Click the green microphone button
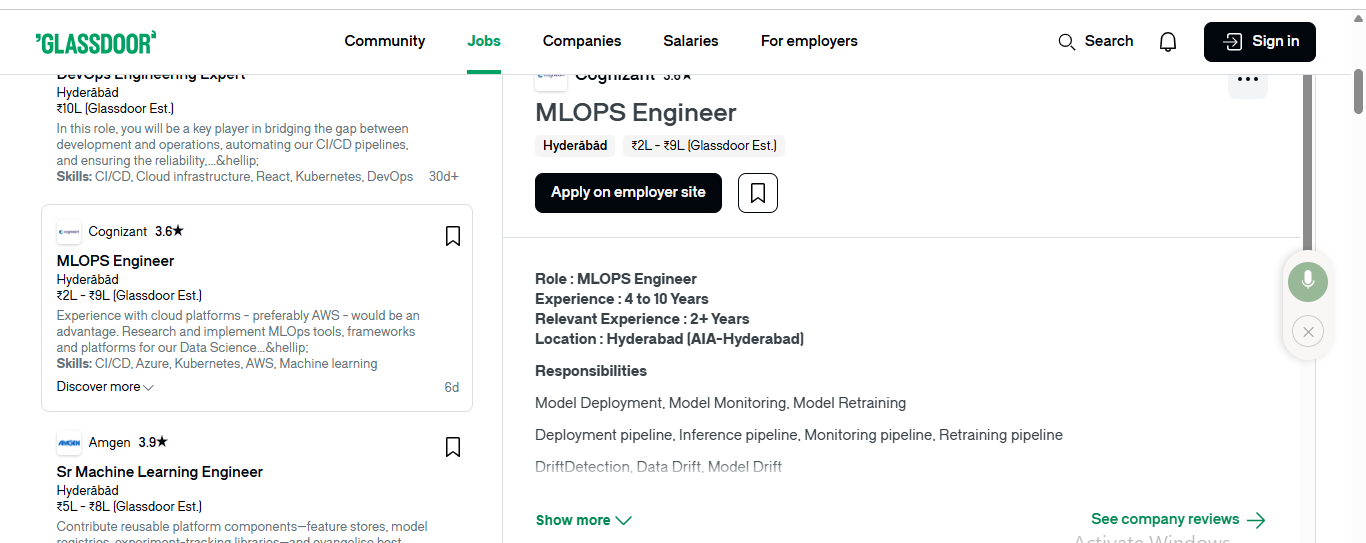The height and width of the screenshot is (543, 1366). pyautogui.click(x=1308, y=282)
